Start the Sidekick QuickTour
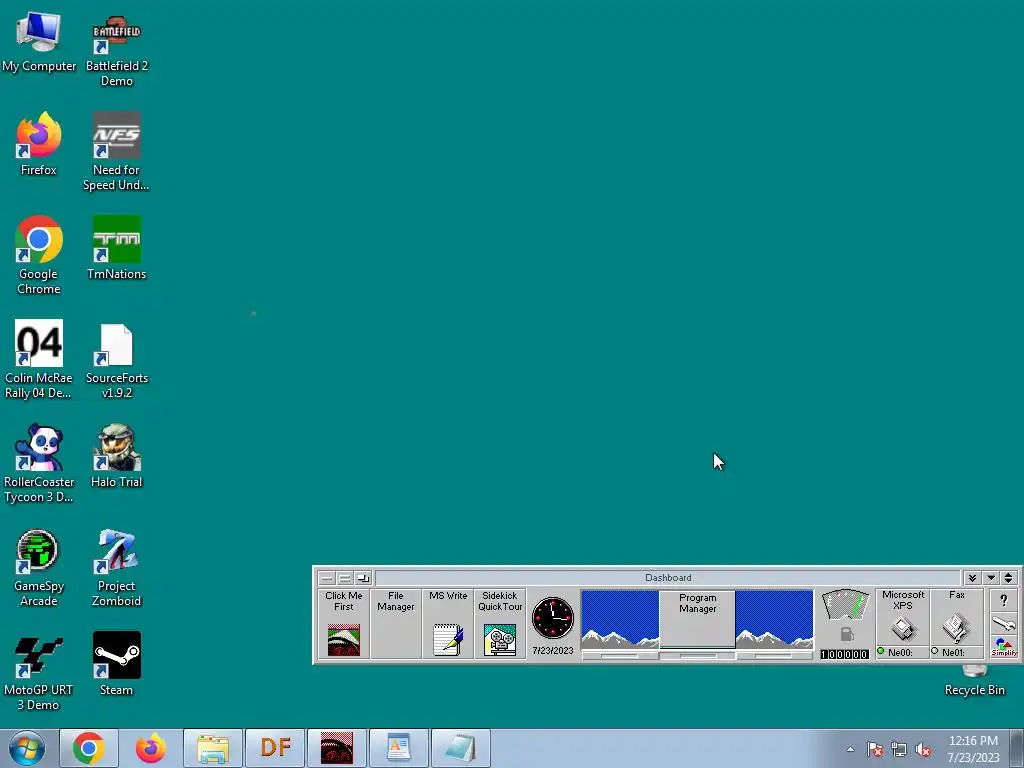Image resolution: width=1024 pixels, height=768 pixels. pos(500,624)
